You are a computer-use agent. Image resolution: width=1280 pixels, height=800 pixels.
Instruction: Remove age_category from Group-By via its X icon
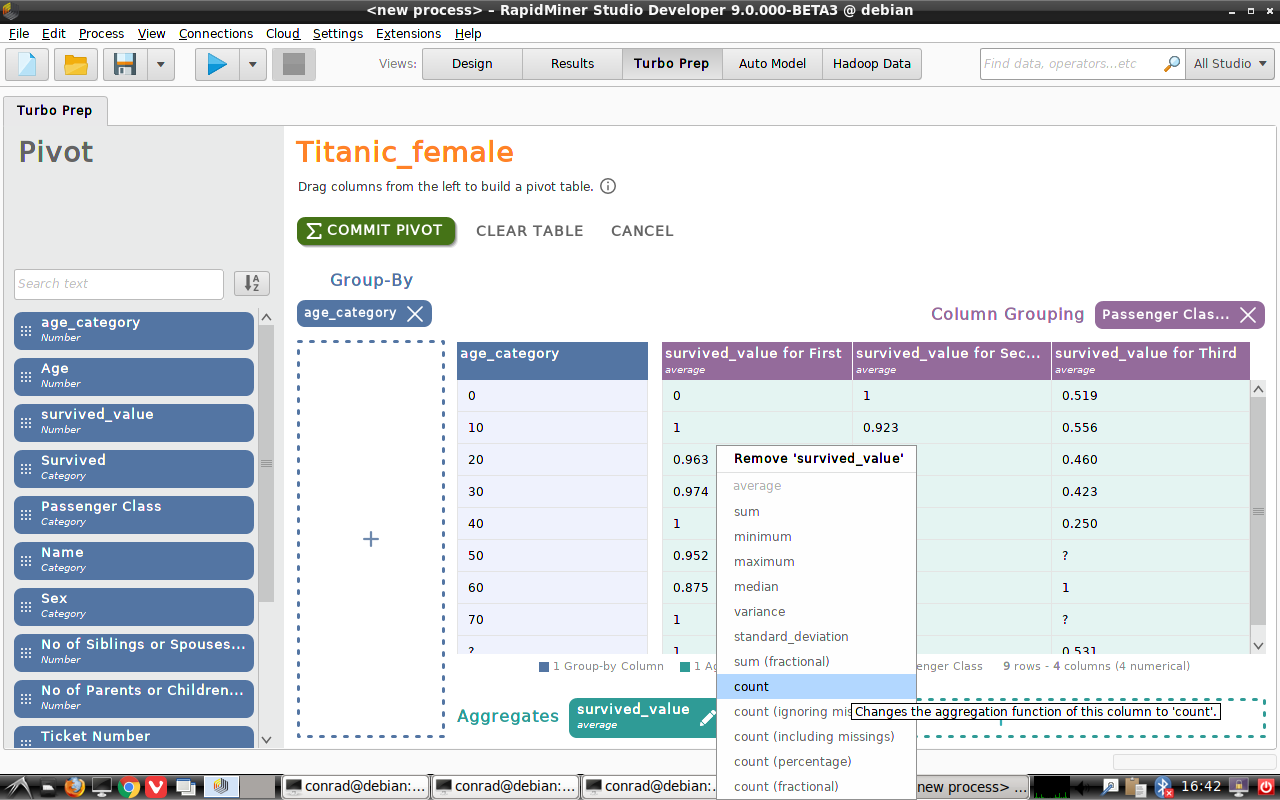point(416,312)
